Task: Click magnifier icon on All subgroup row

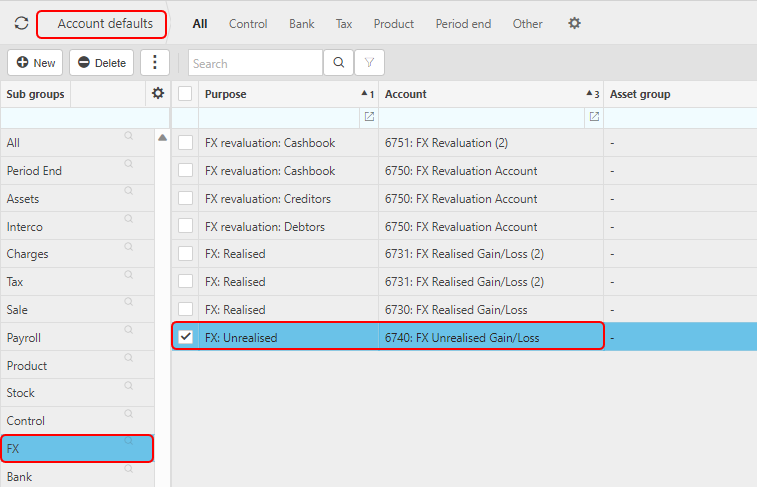Action: [128, 136]
